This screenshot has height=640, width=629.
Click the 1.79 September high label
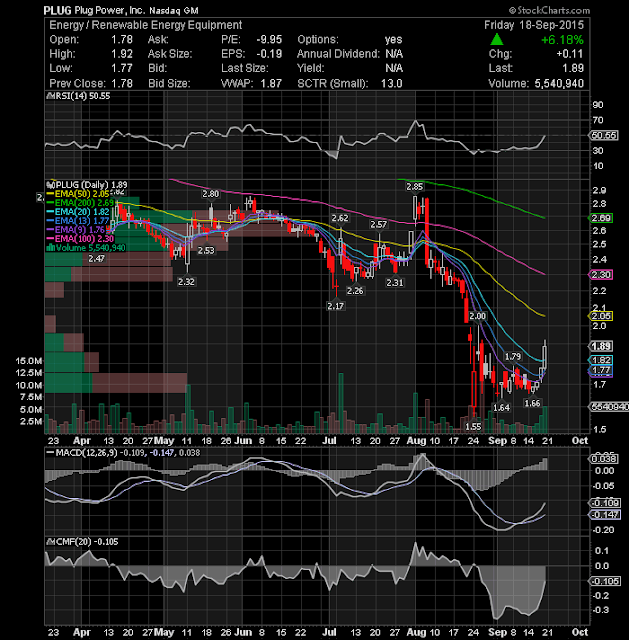(513, 356)
